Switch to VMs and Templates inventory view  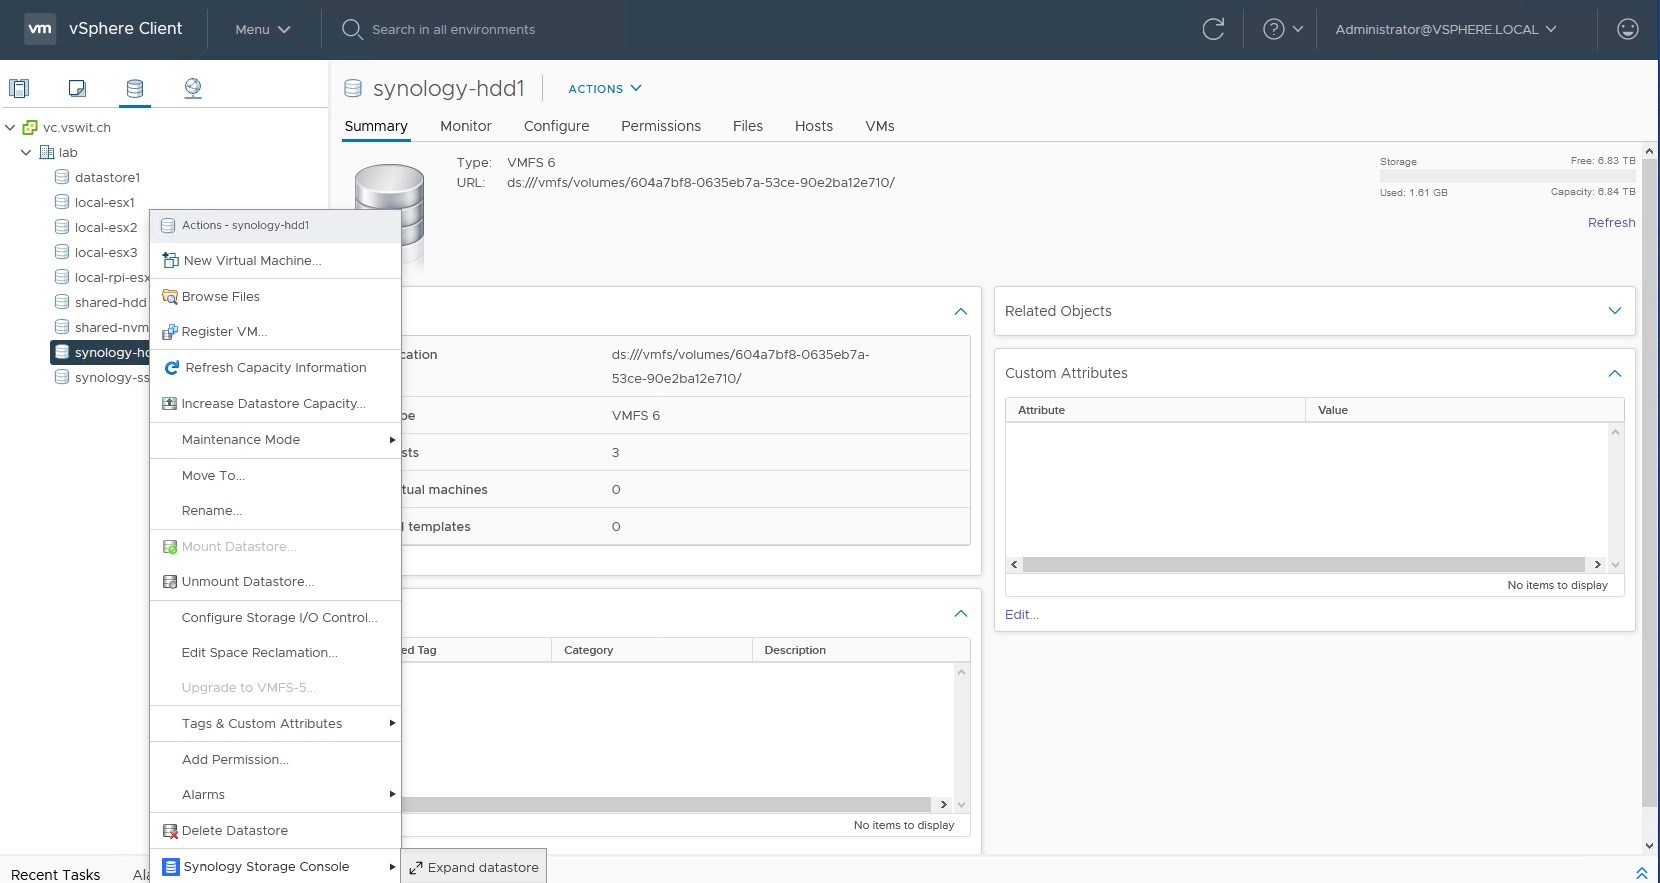pyautogui.click(x=77, y=88)
